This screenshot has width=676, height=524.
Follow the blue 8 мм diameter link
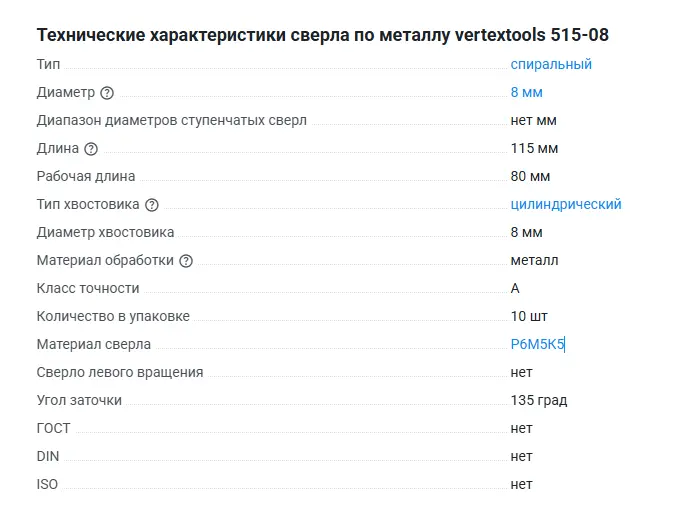[526, 92]
